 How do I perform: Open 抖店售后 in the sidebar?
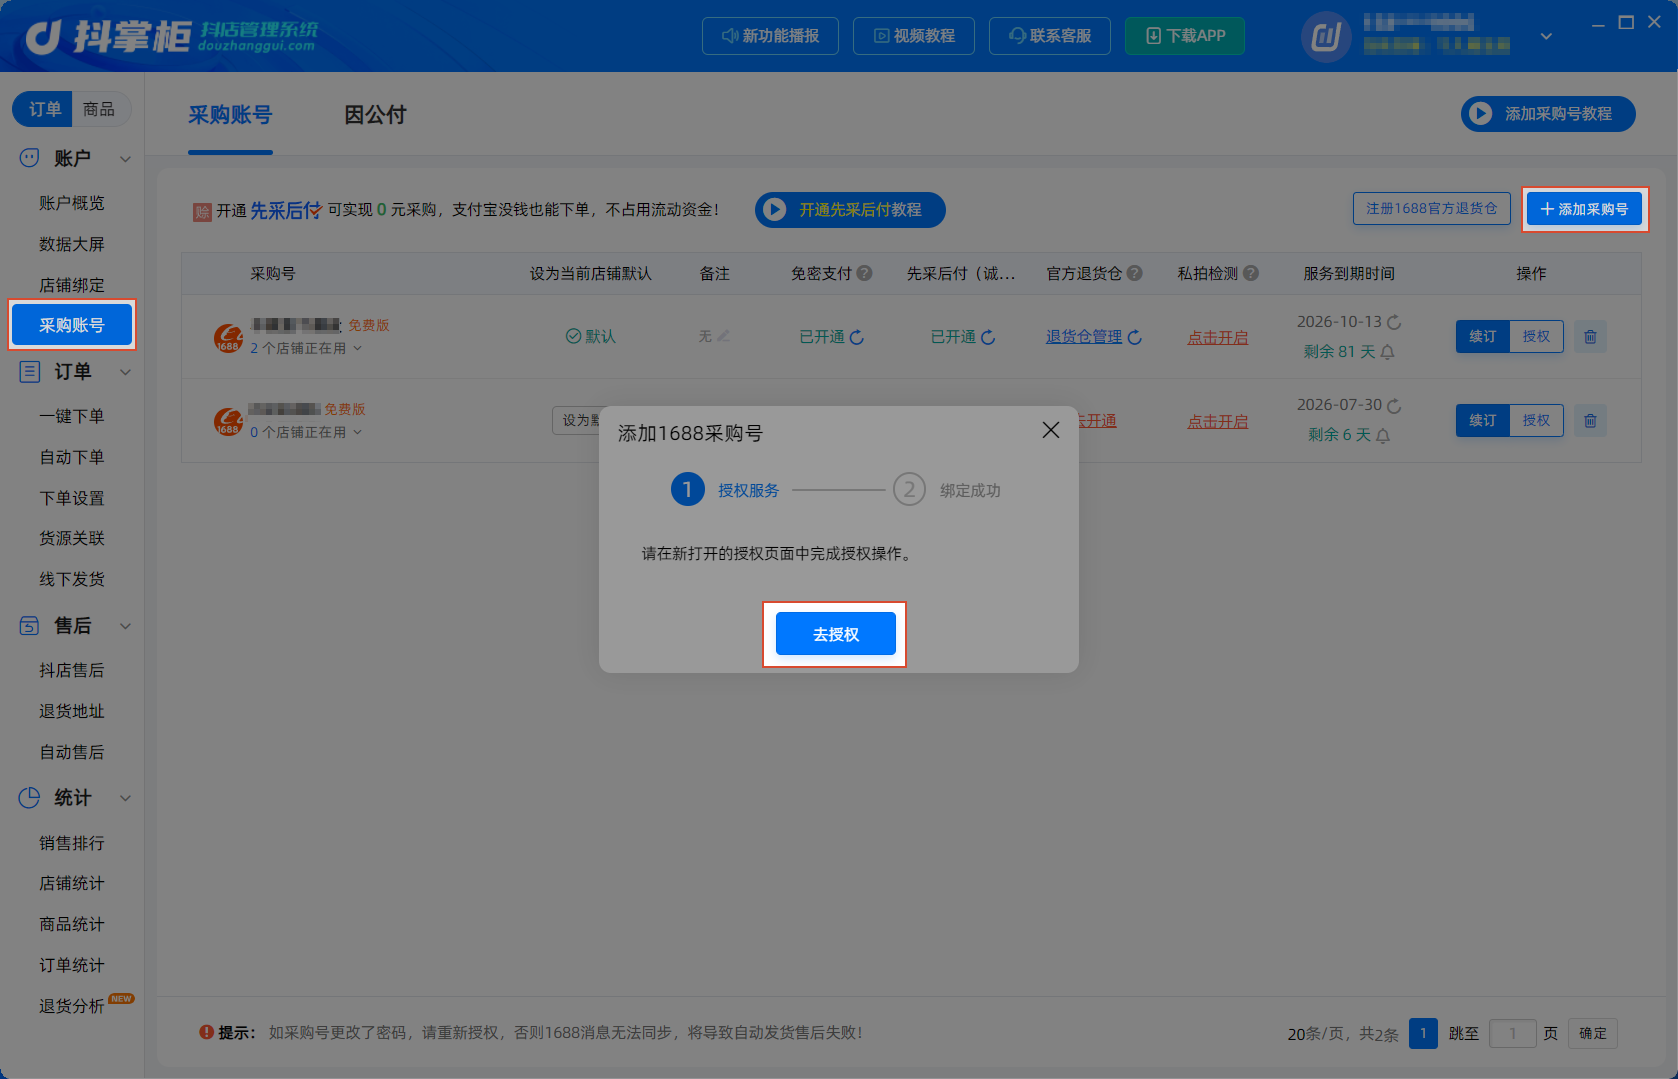tap(72, 670)
